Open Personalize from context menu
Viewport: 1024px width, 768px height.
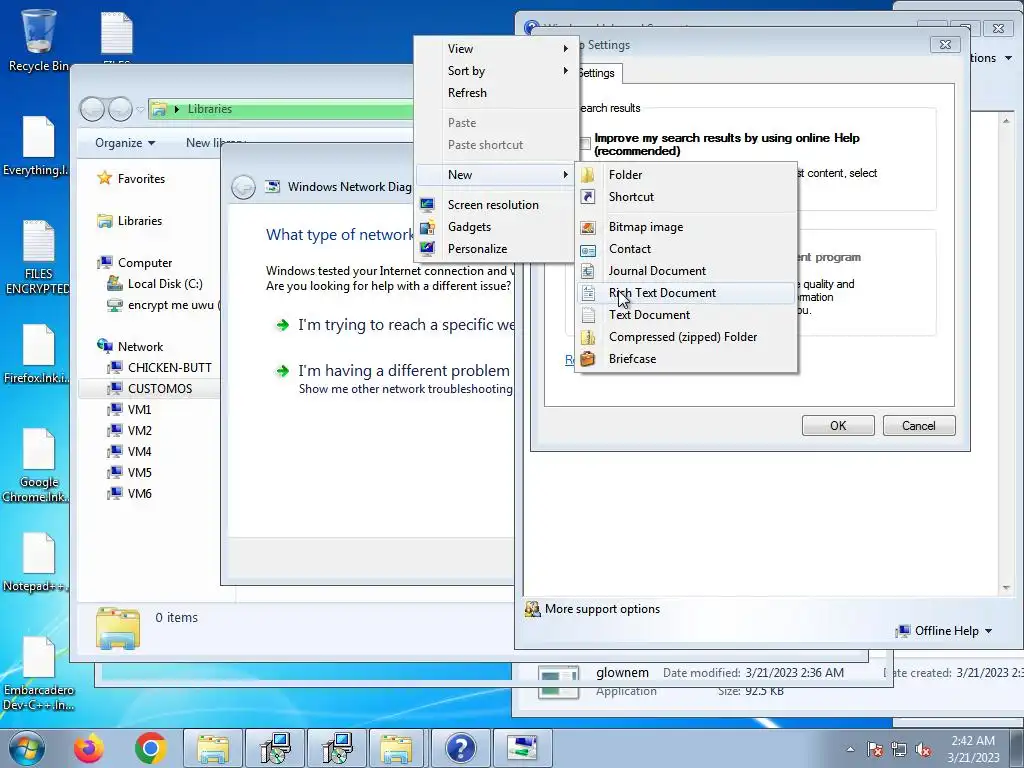click(x=496, y=249)
